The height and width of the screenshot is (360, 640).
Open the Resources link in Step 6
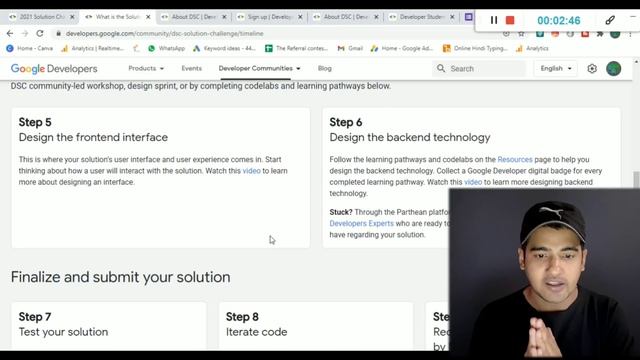pos(515,159)
